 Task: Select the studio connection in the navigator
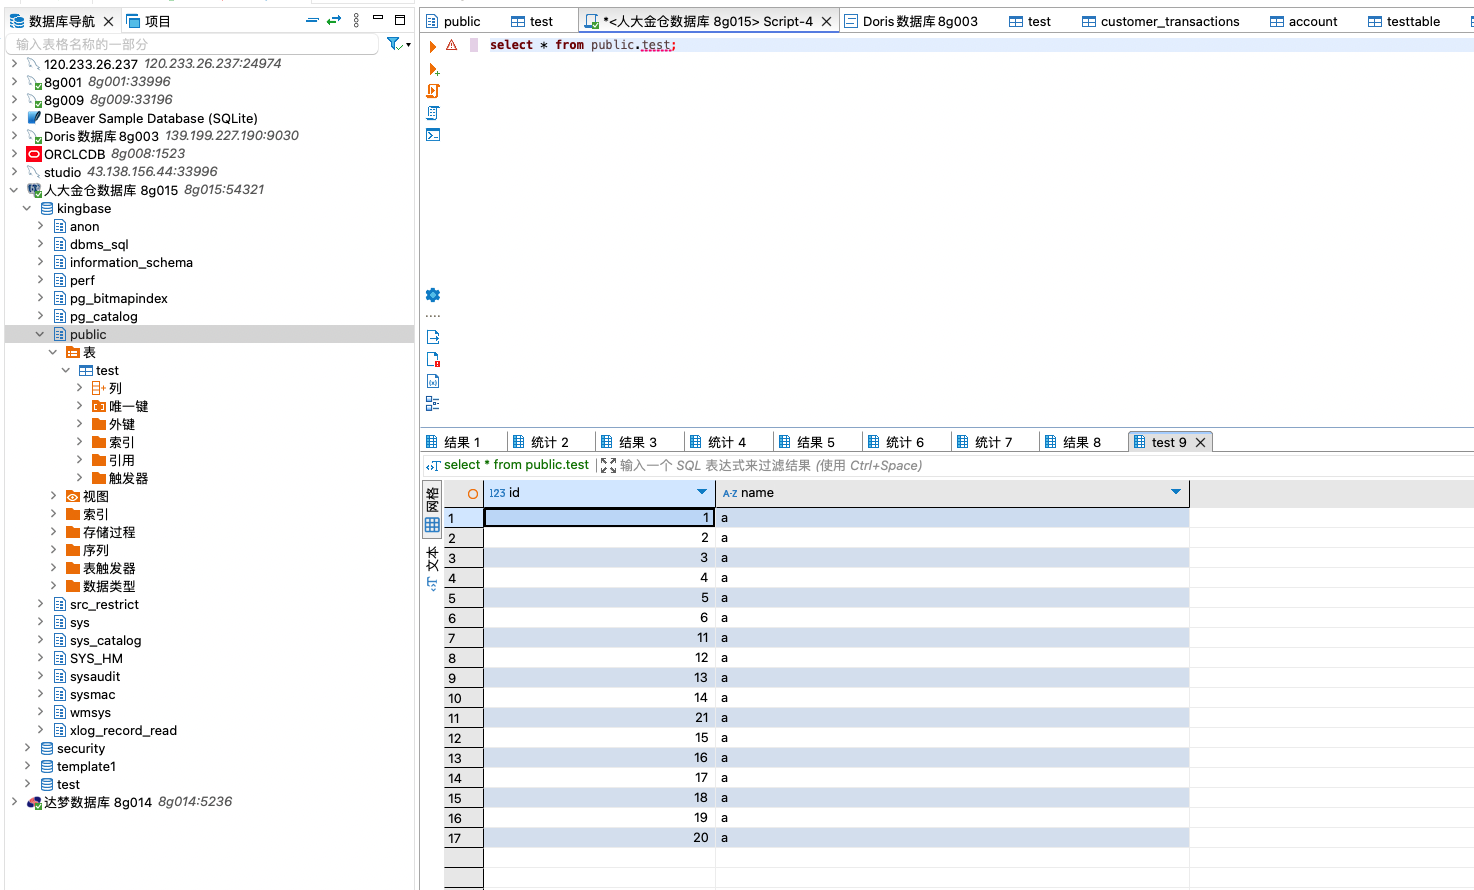[x=62, y=172]
